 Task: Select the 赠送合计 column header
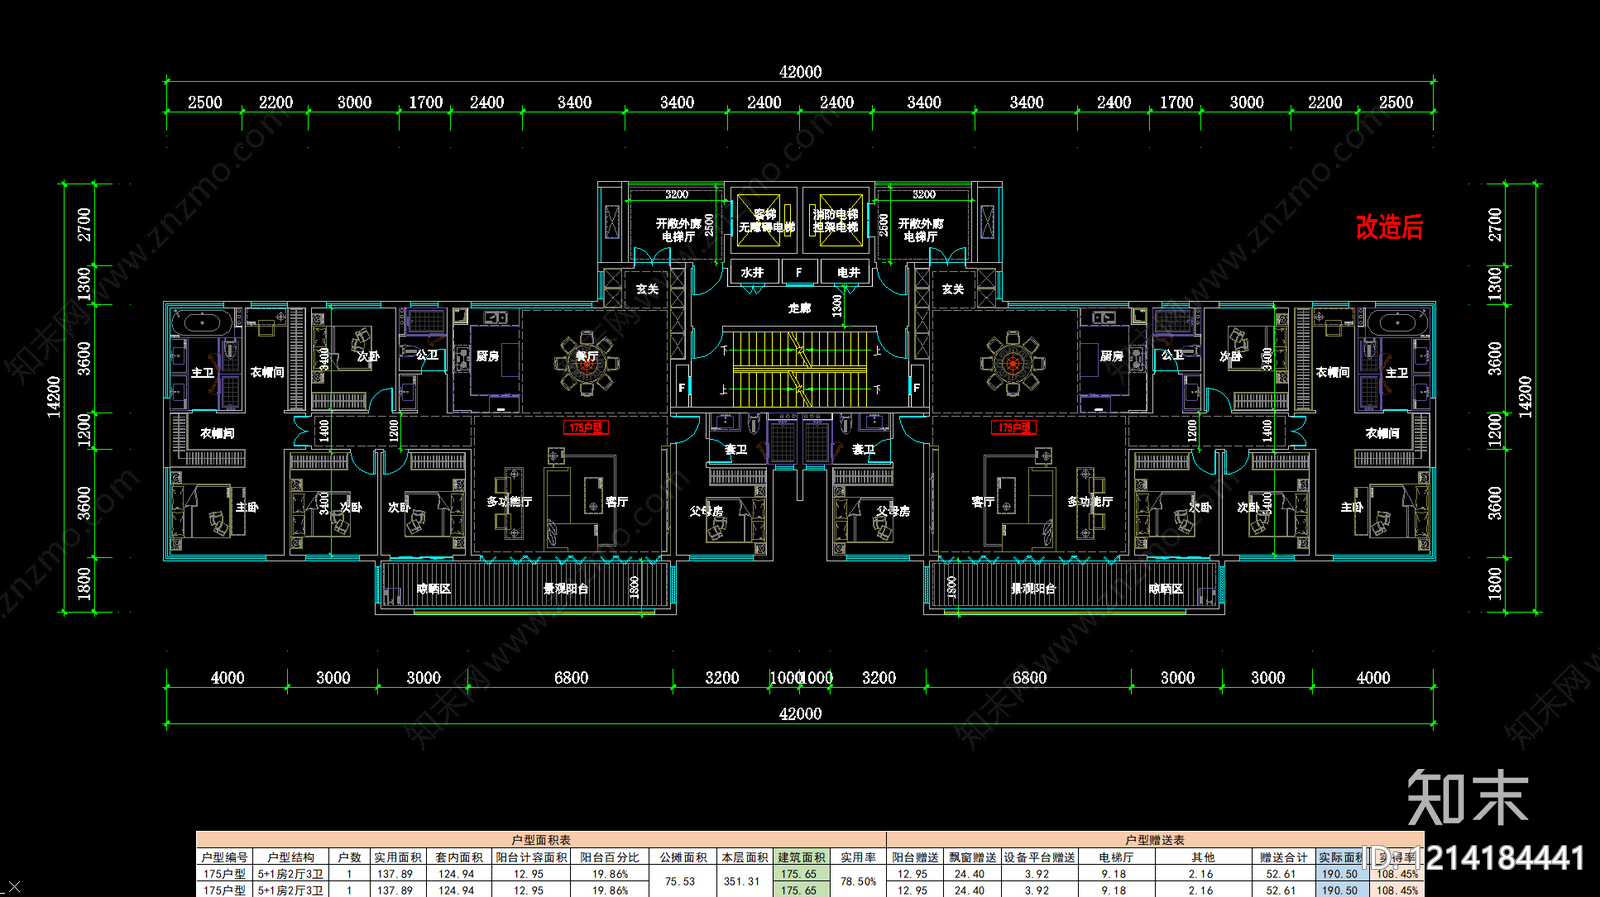click(1283, 857)
